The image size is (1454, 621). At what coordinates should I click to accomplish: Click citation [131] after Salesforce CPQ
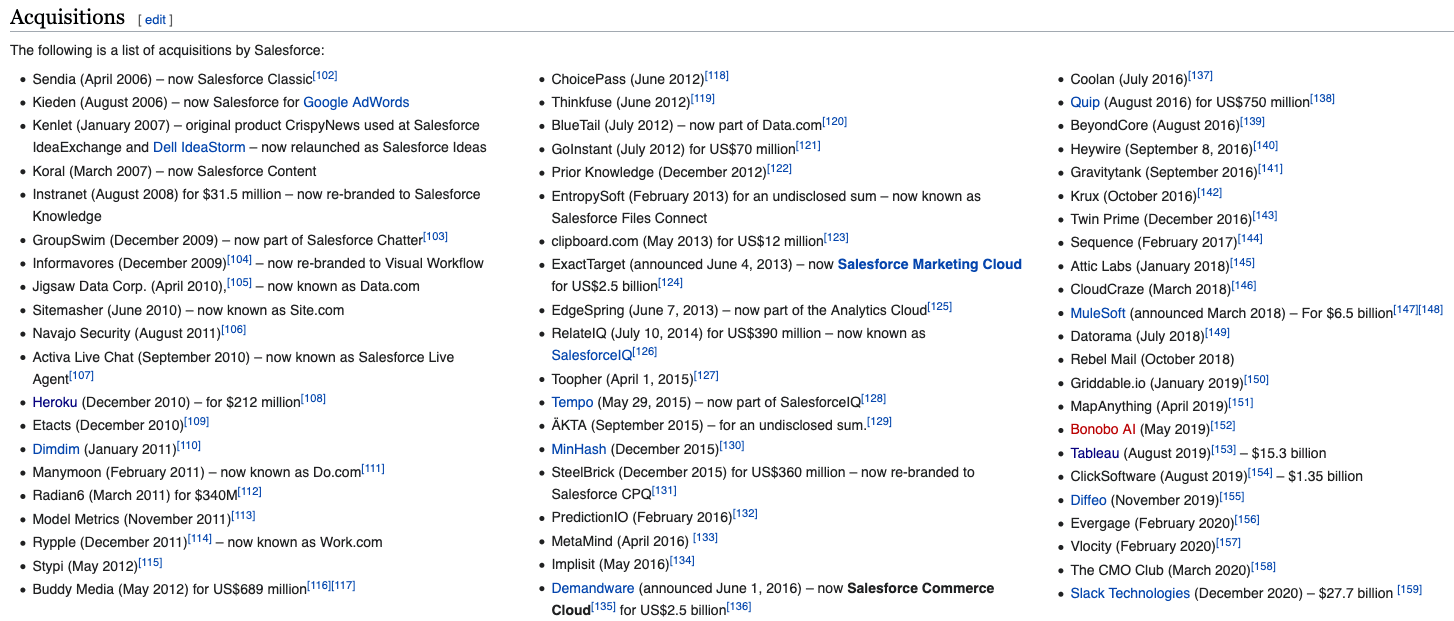pos(664,490)
